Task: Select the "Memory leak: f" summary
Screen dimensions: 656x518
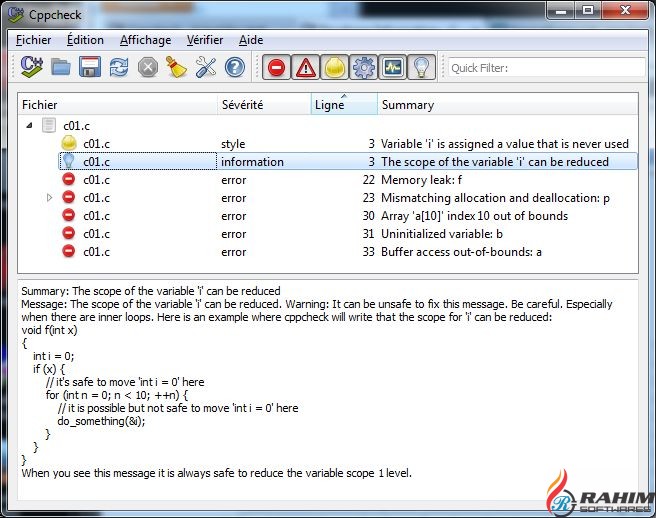Action: (x=421, y=180)
